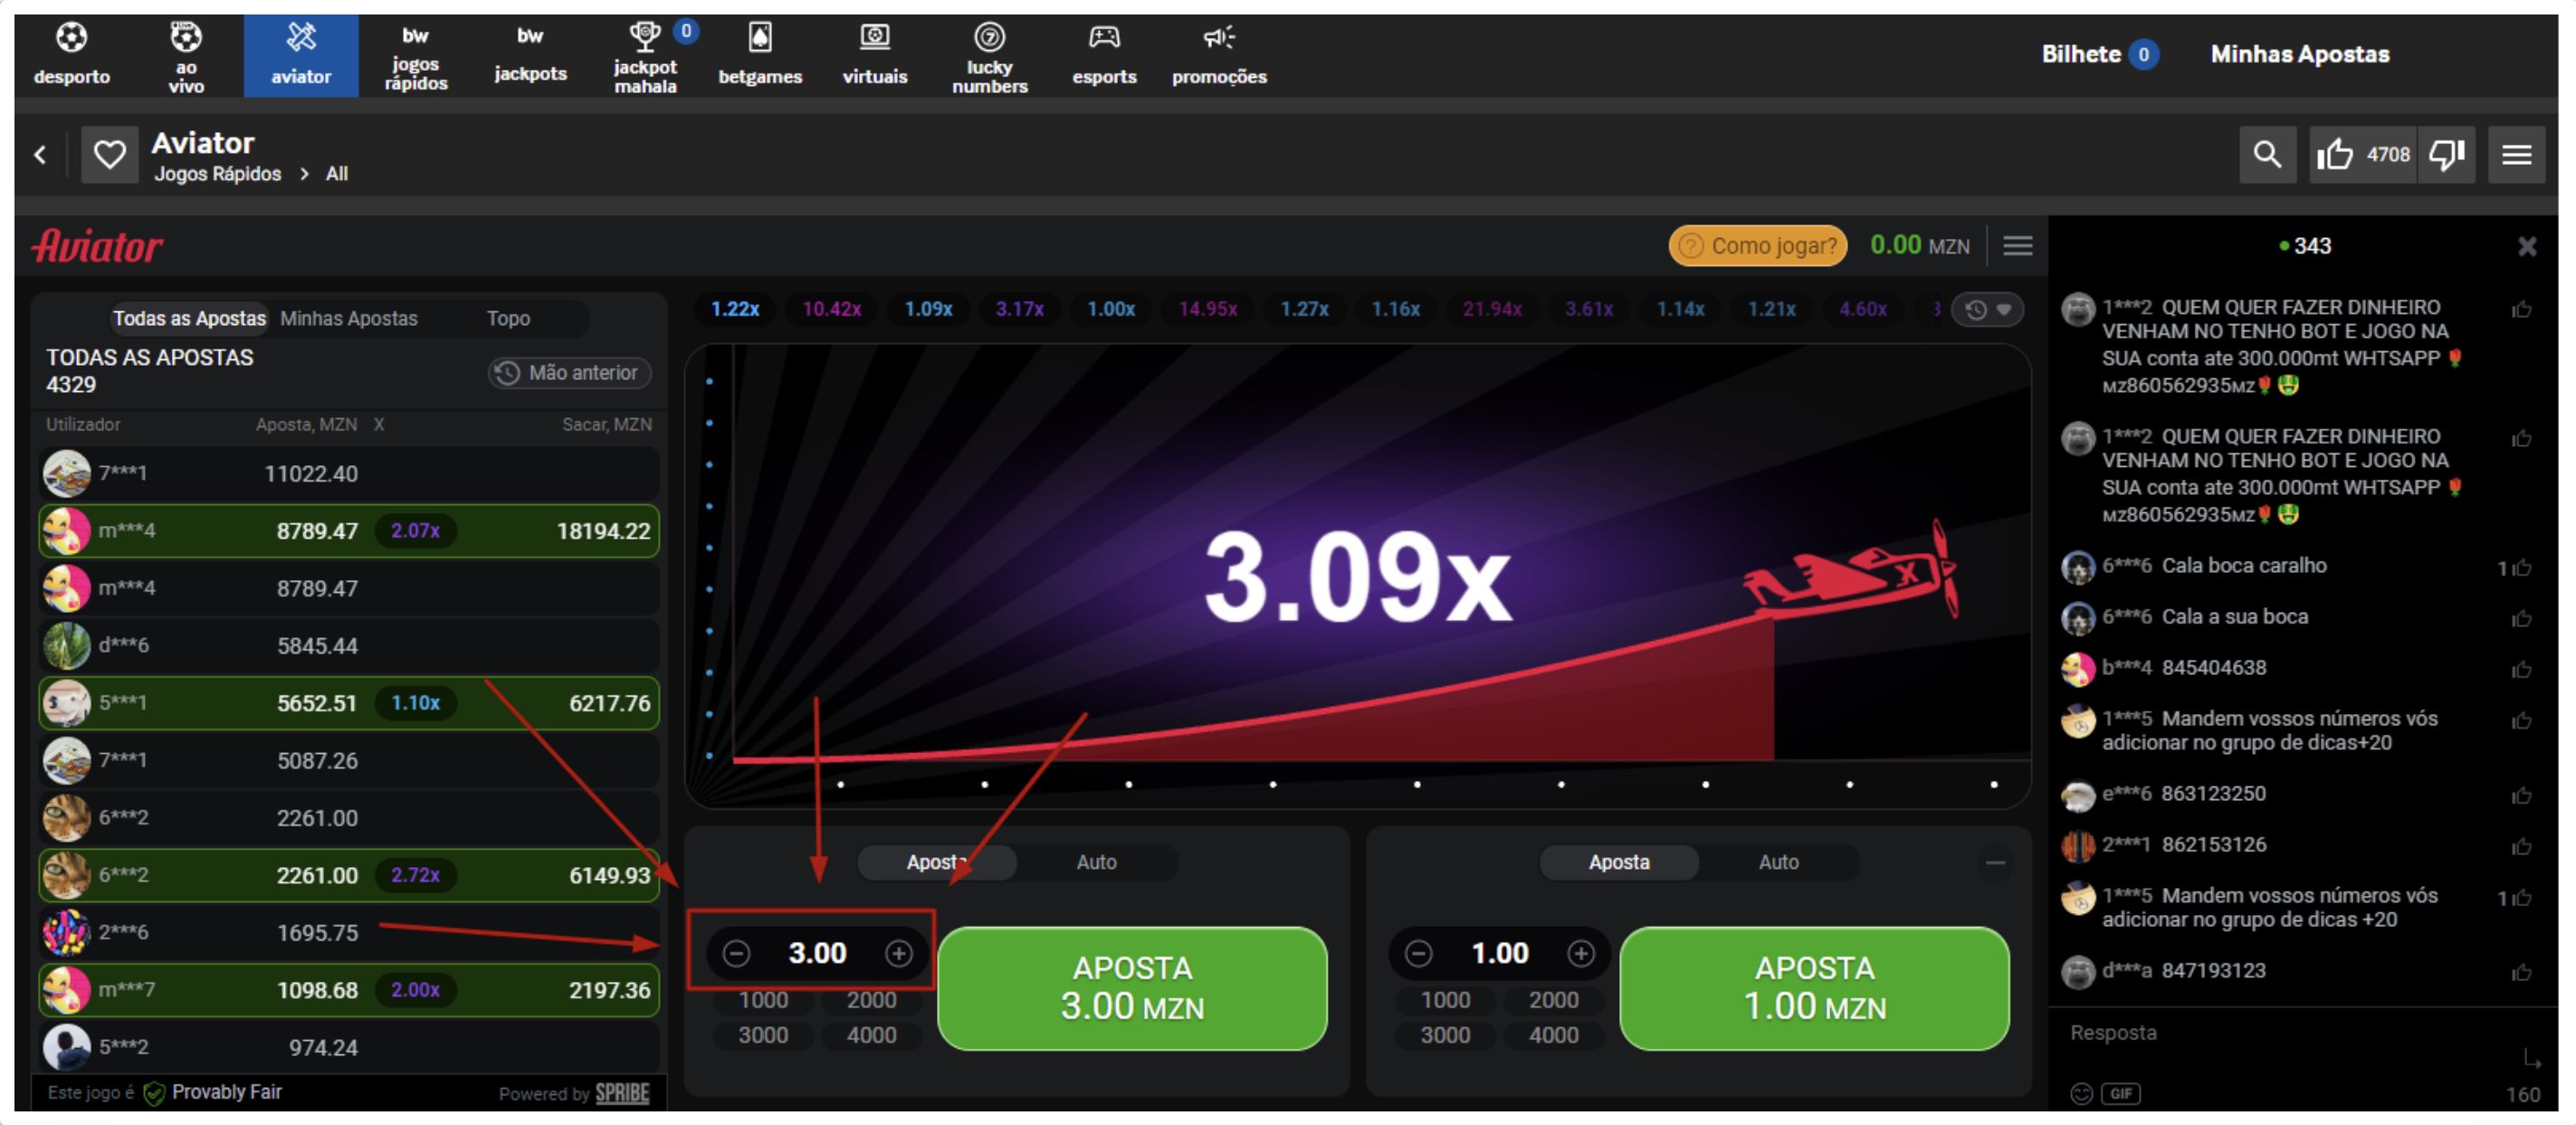Decrease the 3.00 bet amount
The height and width of the screenshot is (1125, 2576).
736,953
